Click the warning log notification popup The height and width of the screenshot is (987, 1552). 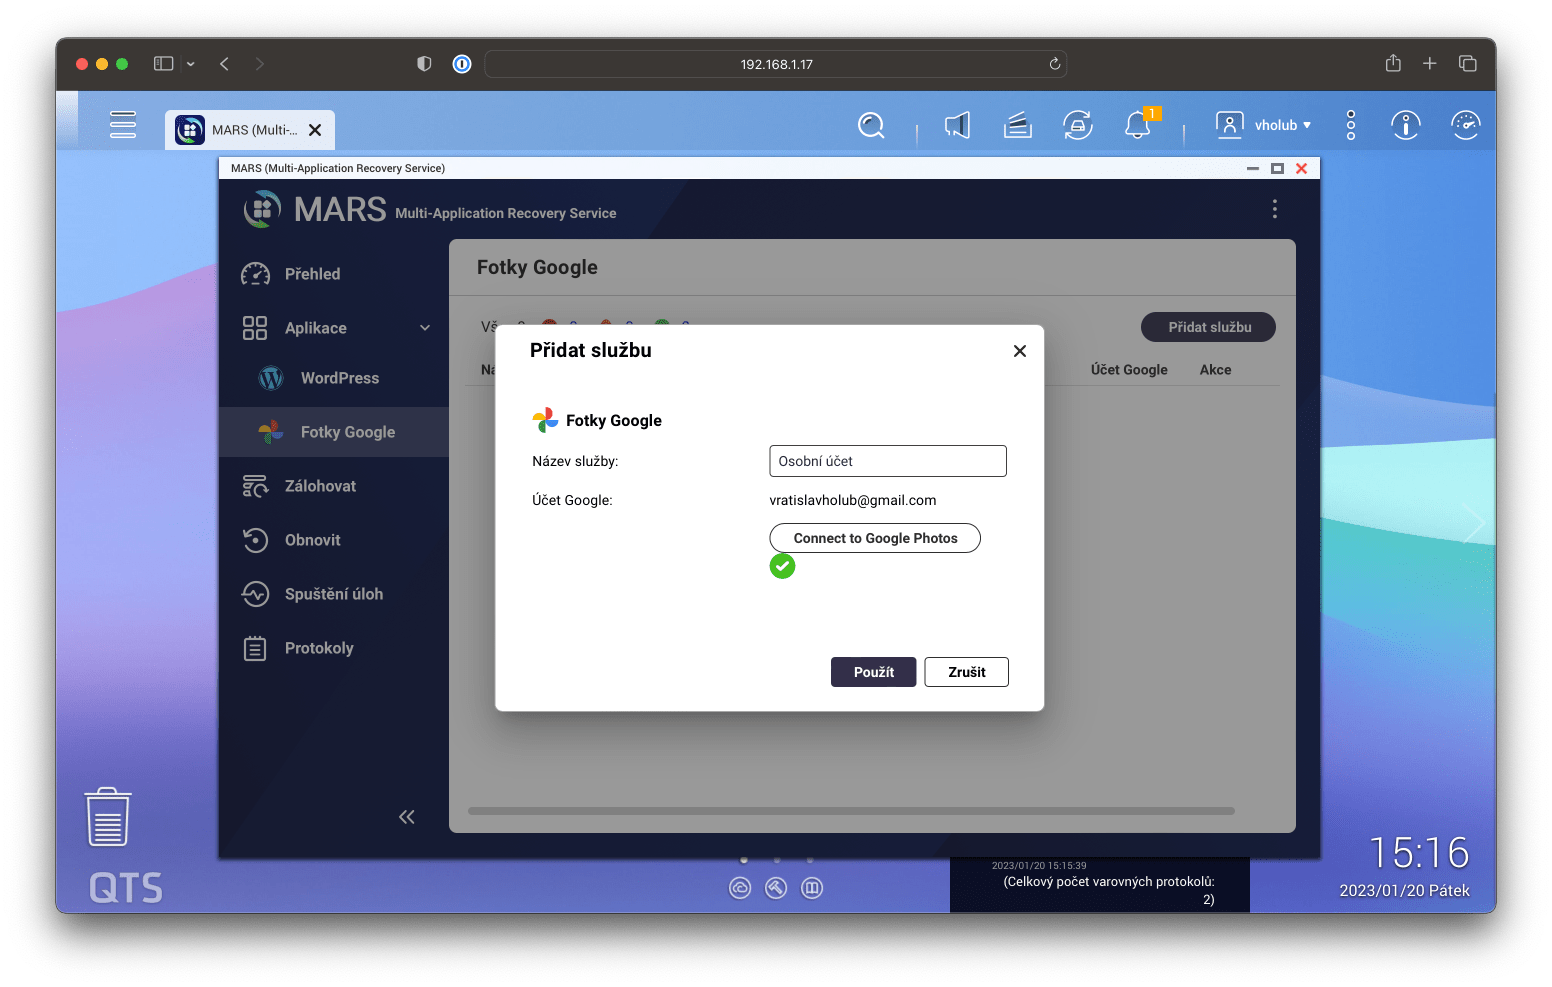click(1100, 884)
